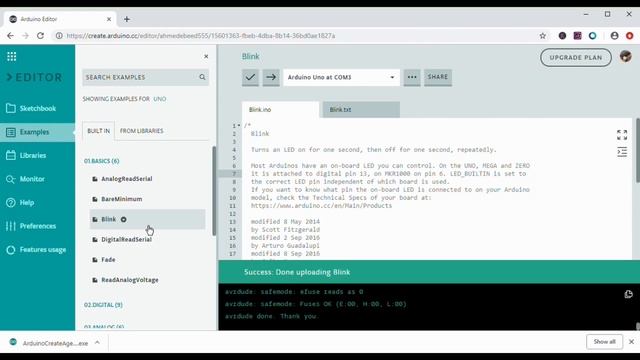Click the 'avrdude done. Thank you.' console line
640x360 pixels.
[x=271, y=316]
